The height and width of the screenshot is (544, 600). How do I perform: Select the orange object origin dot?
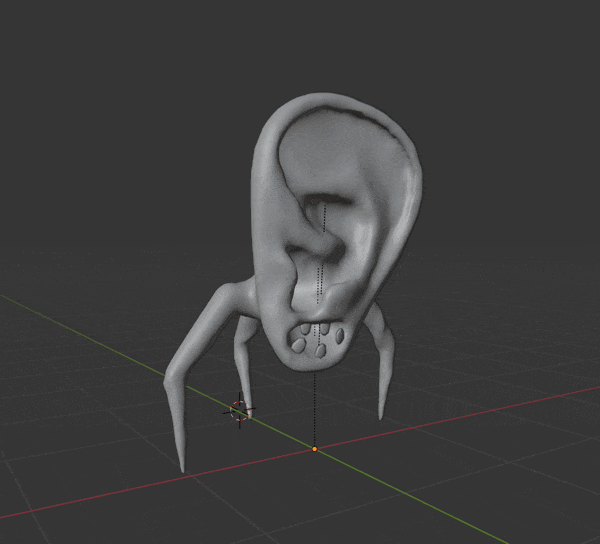coord(314,449)
